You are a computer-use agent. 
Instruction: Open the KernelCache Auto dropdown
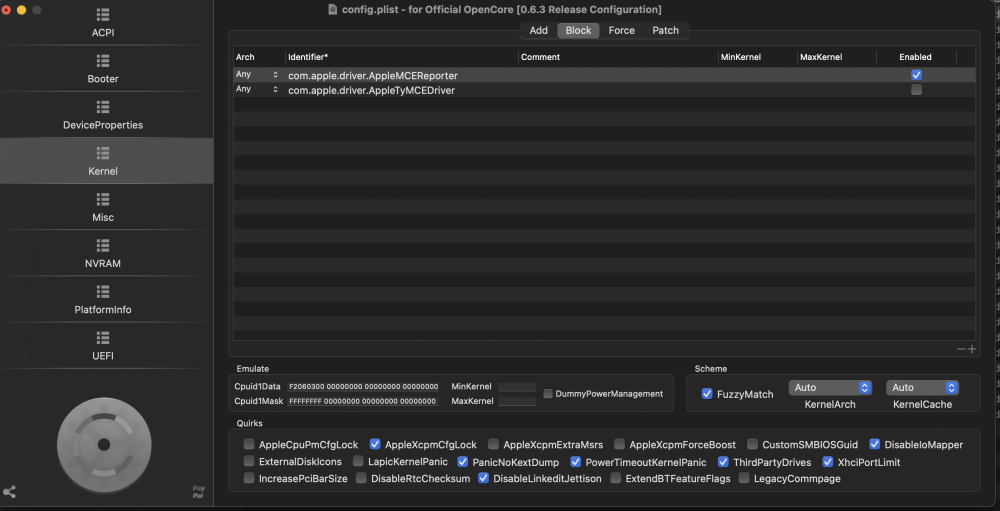(922, 387)
